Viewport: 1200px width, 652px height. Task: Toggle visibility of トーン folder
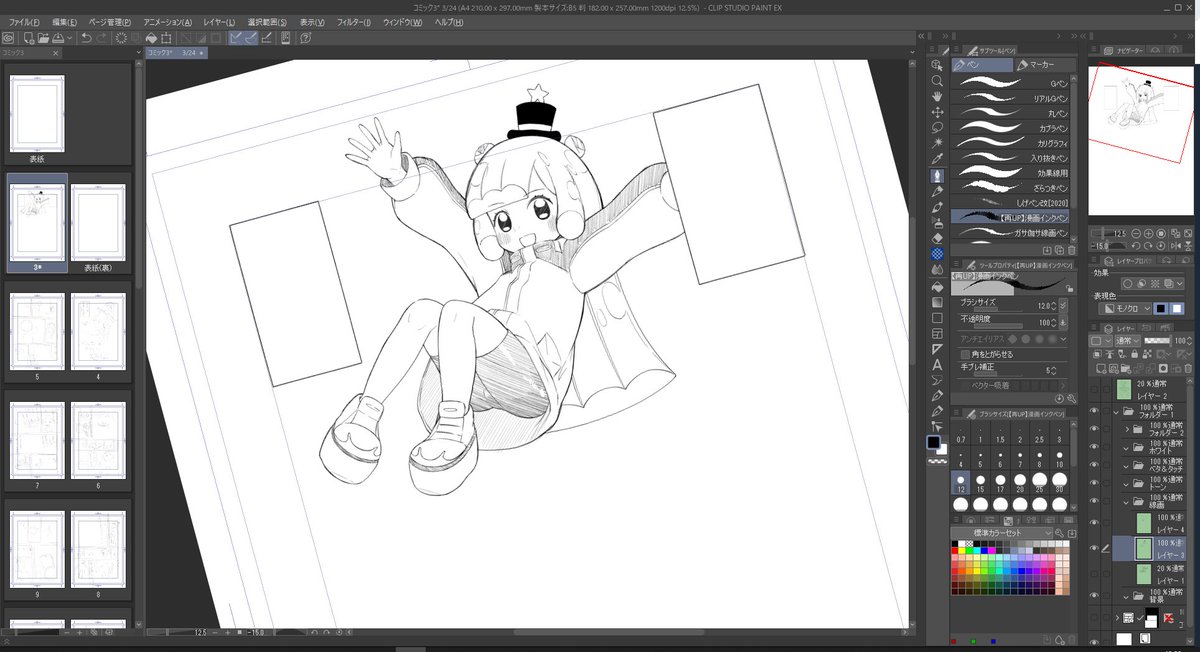[x=1093, y=484]
